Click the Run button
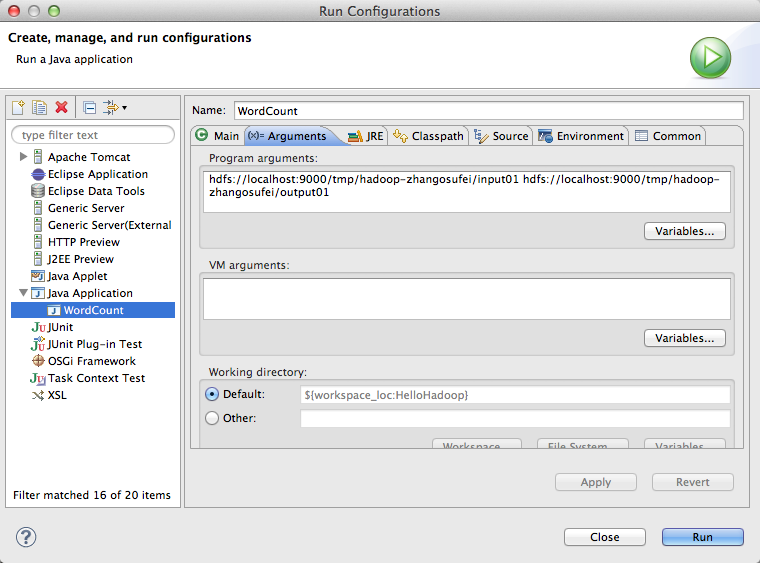760x563 pixels. 702,537
